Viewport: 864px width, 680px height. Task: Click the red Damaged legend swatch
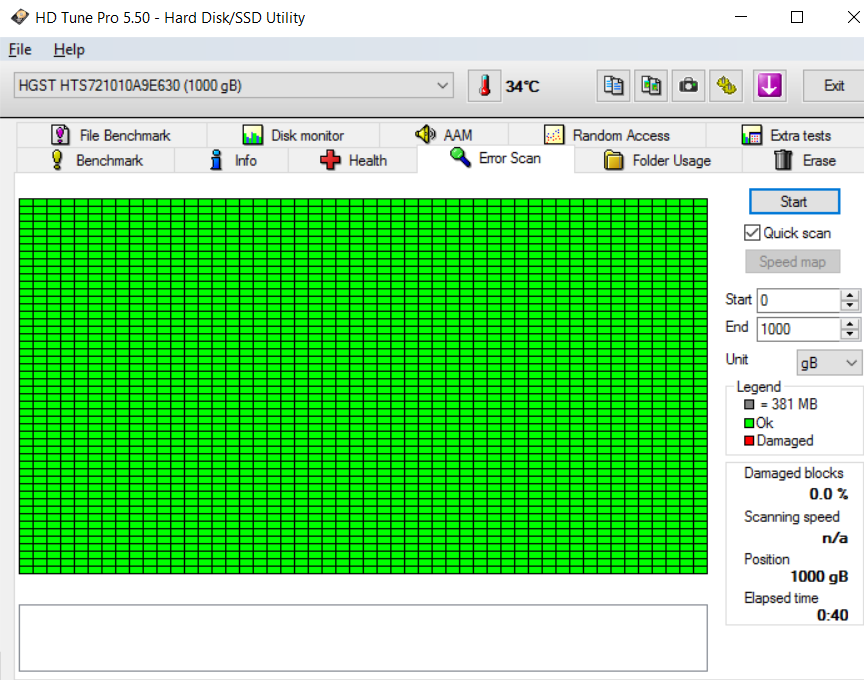[x=749, y=441]
